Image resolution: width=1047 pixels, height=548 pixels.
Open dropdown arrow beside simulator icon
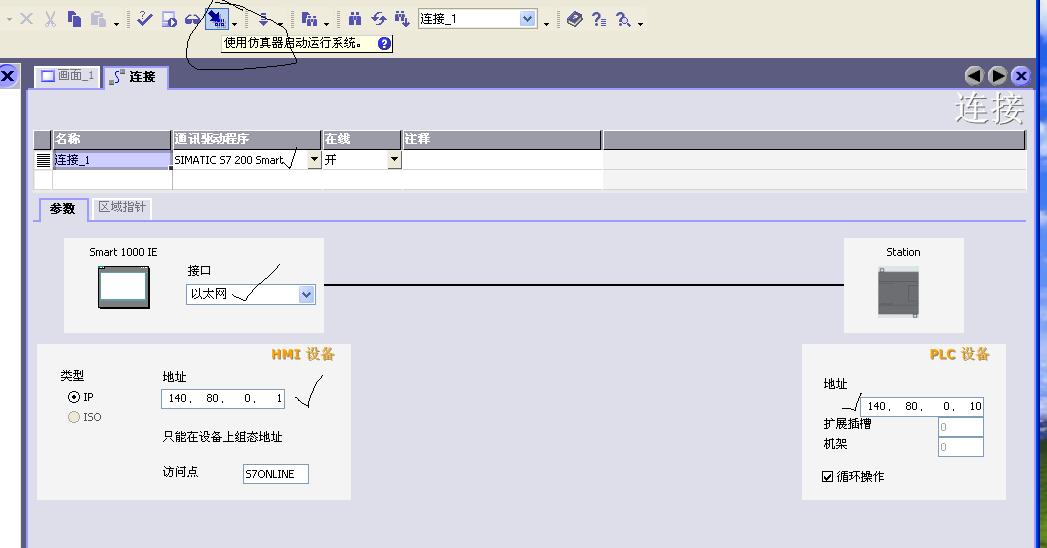pos(234,23)
